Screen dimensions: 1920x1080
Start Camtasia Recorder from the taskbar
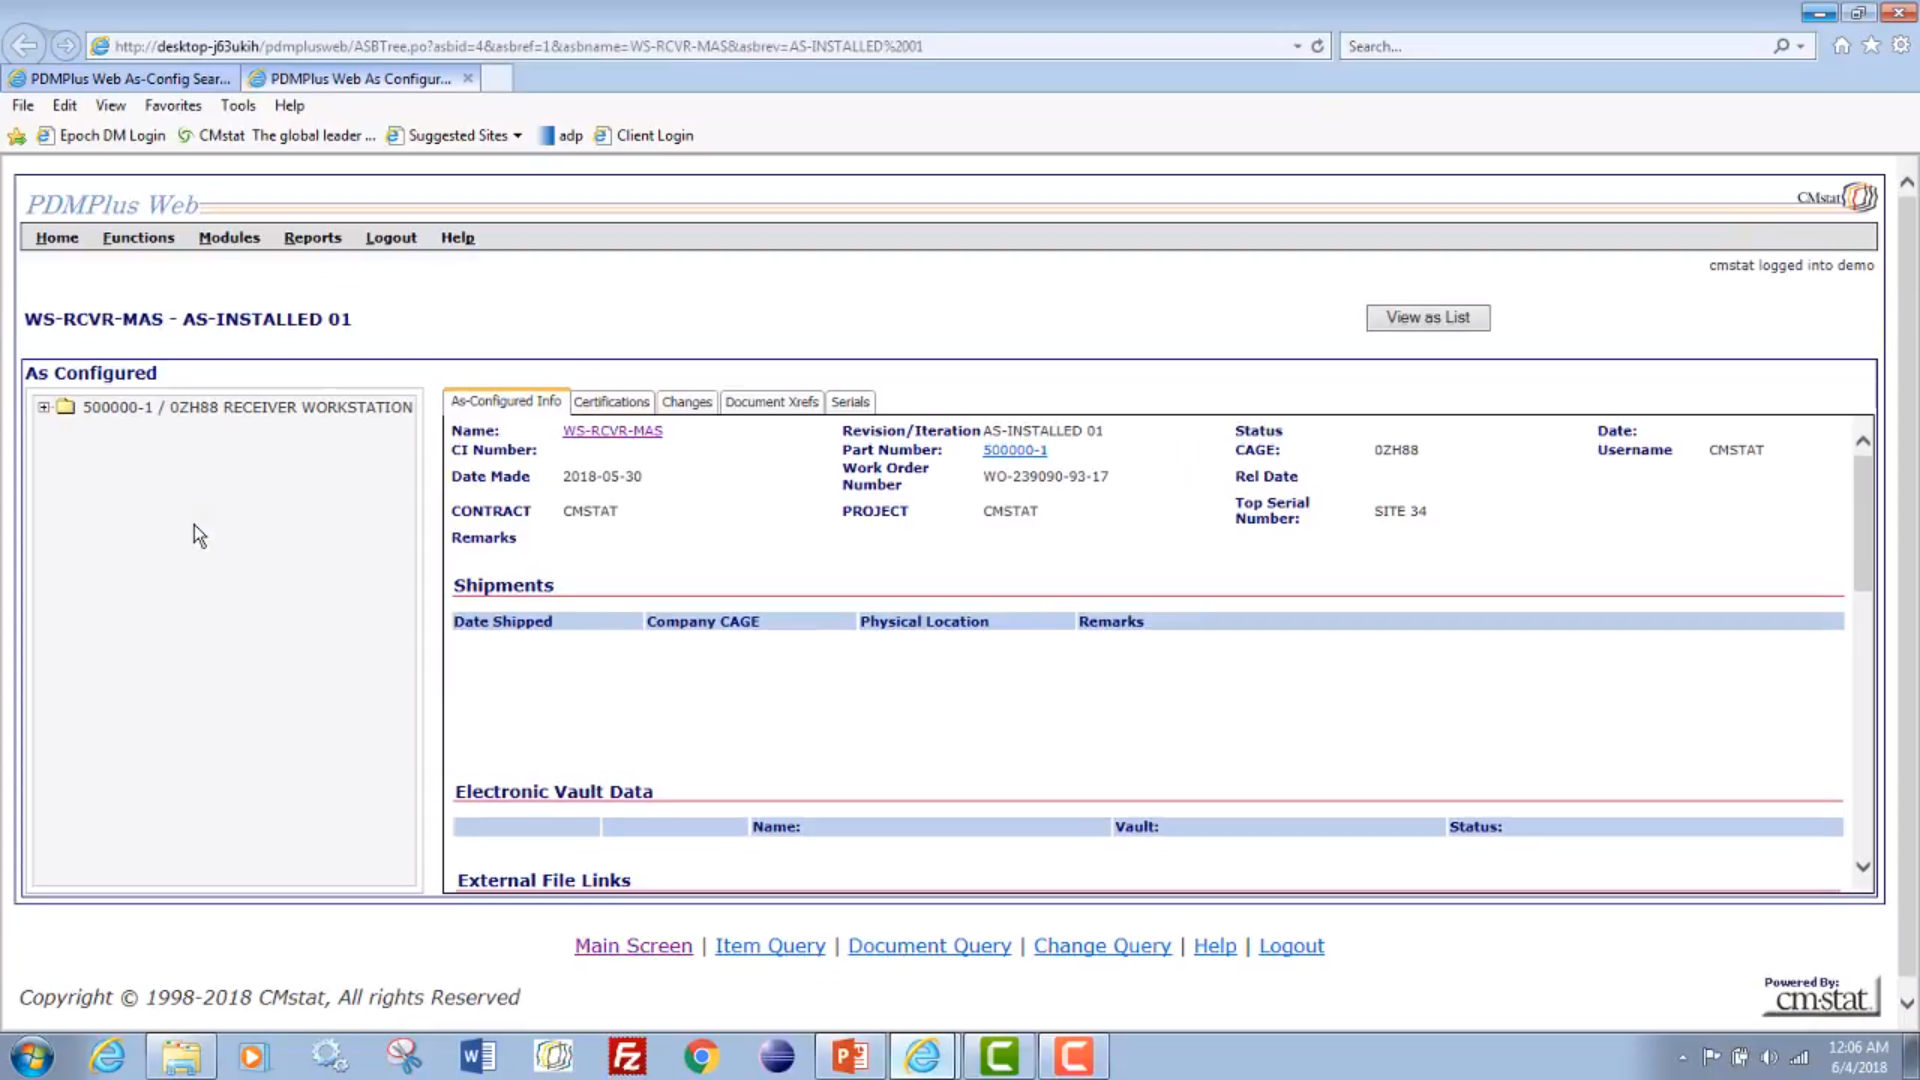(1073, 1055)
